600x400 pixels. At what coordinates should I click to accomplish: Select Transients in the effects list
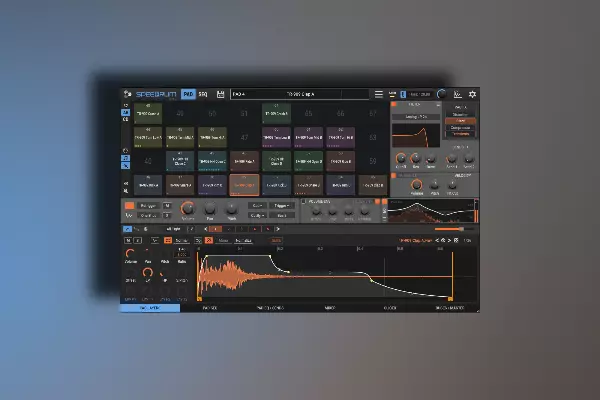[x=460, y=134]
